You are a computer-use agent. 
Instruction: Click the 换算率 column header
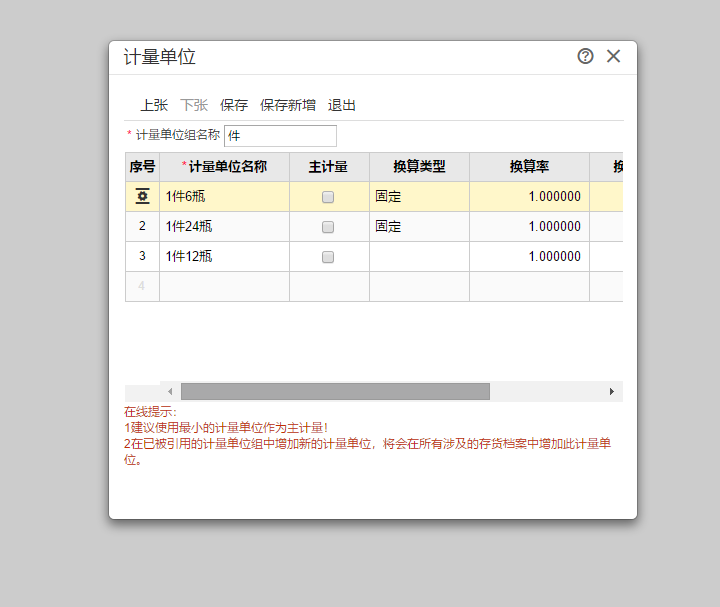[529, 167]
